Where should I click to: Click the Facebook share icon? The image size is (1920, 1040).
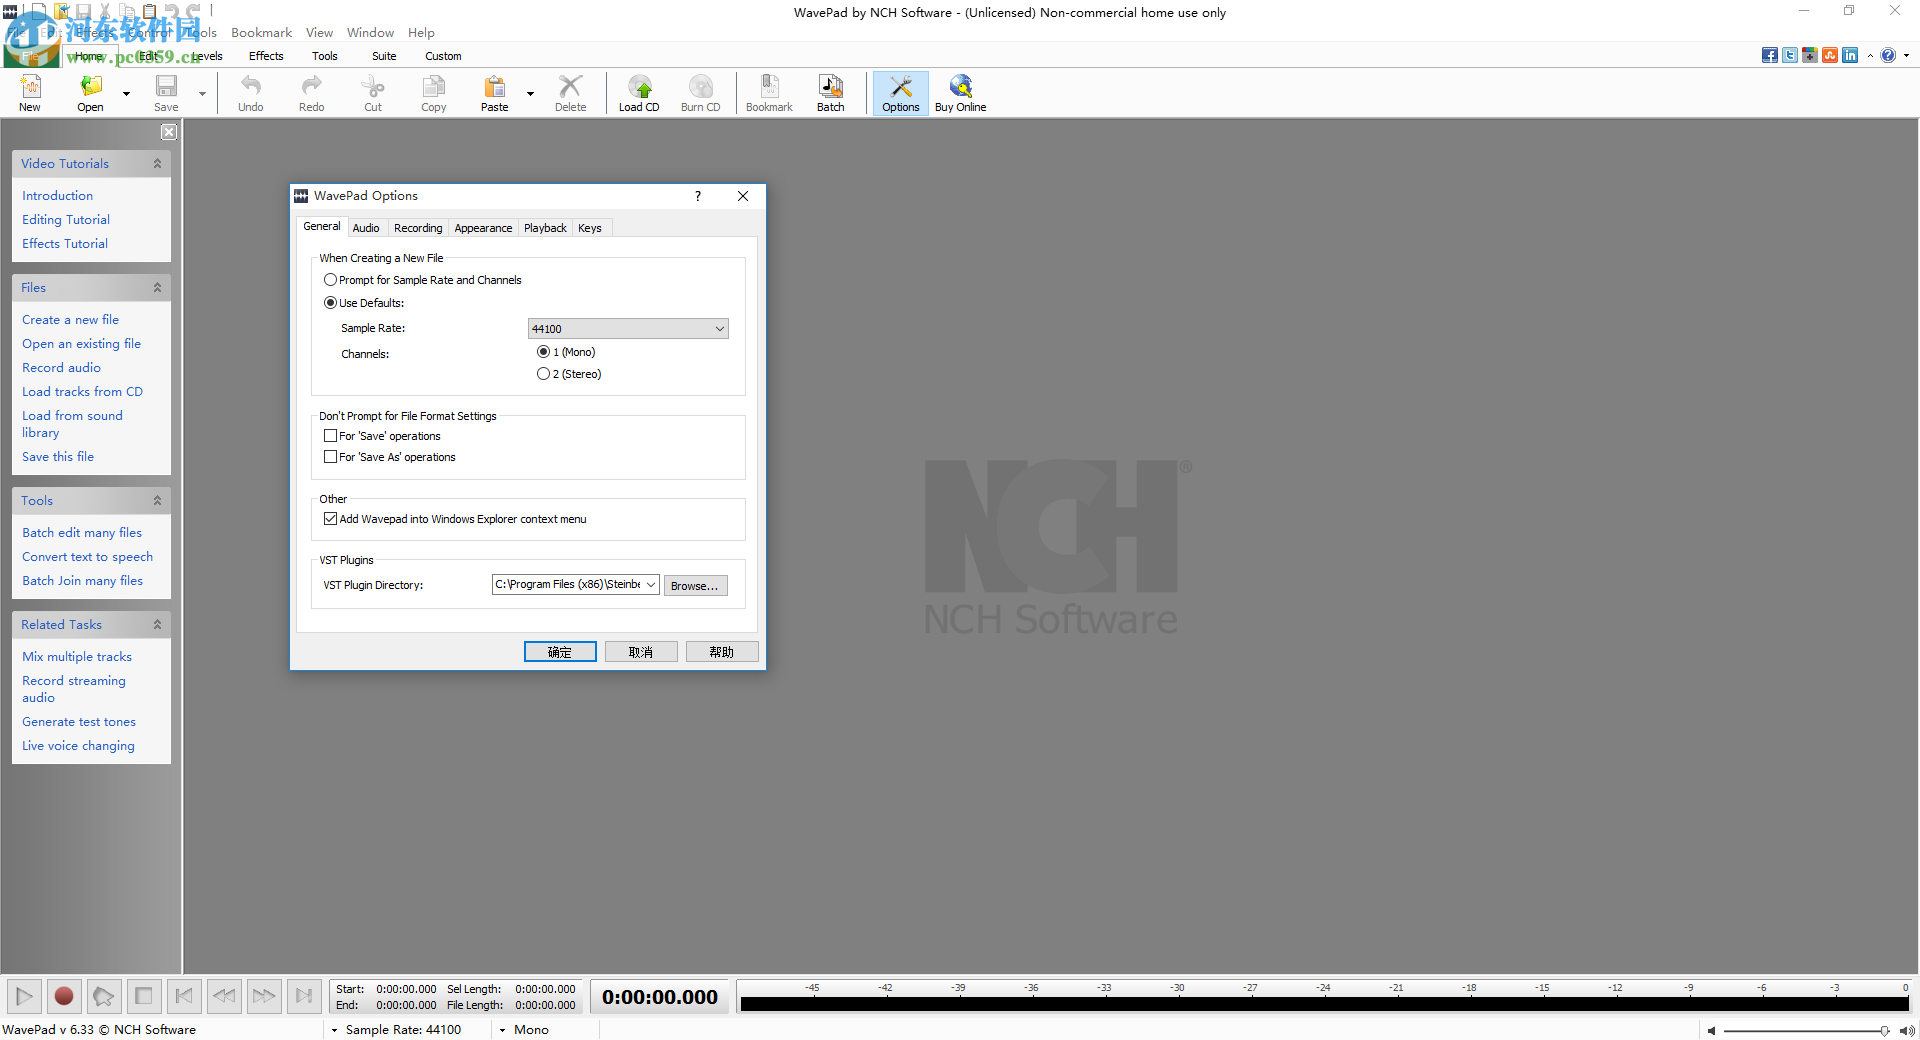[1770, 55]
